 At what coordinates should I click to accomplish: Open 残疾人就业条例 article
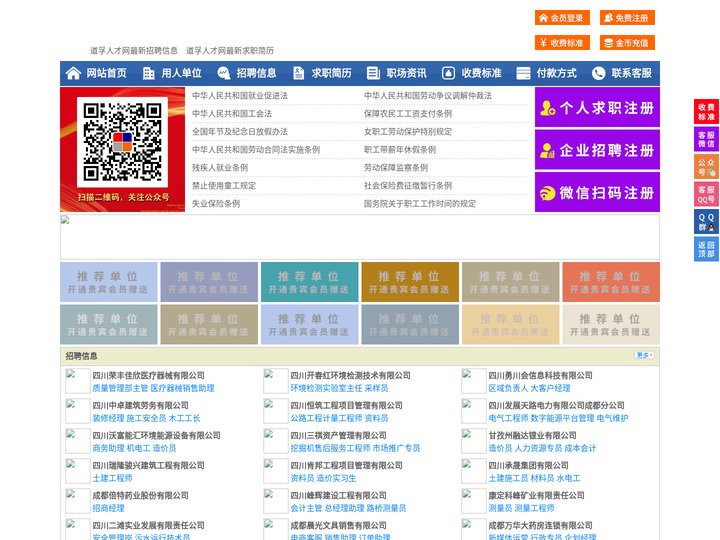[220, 168]
